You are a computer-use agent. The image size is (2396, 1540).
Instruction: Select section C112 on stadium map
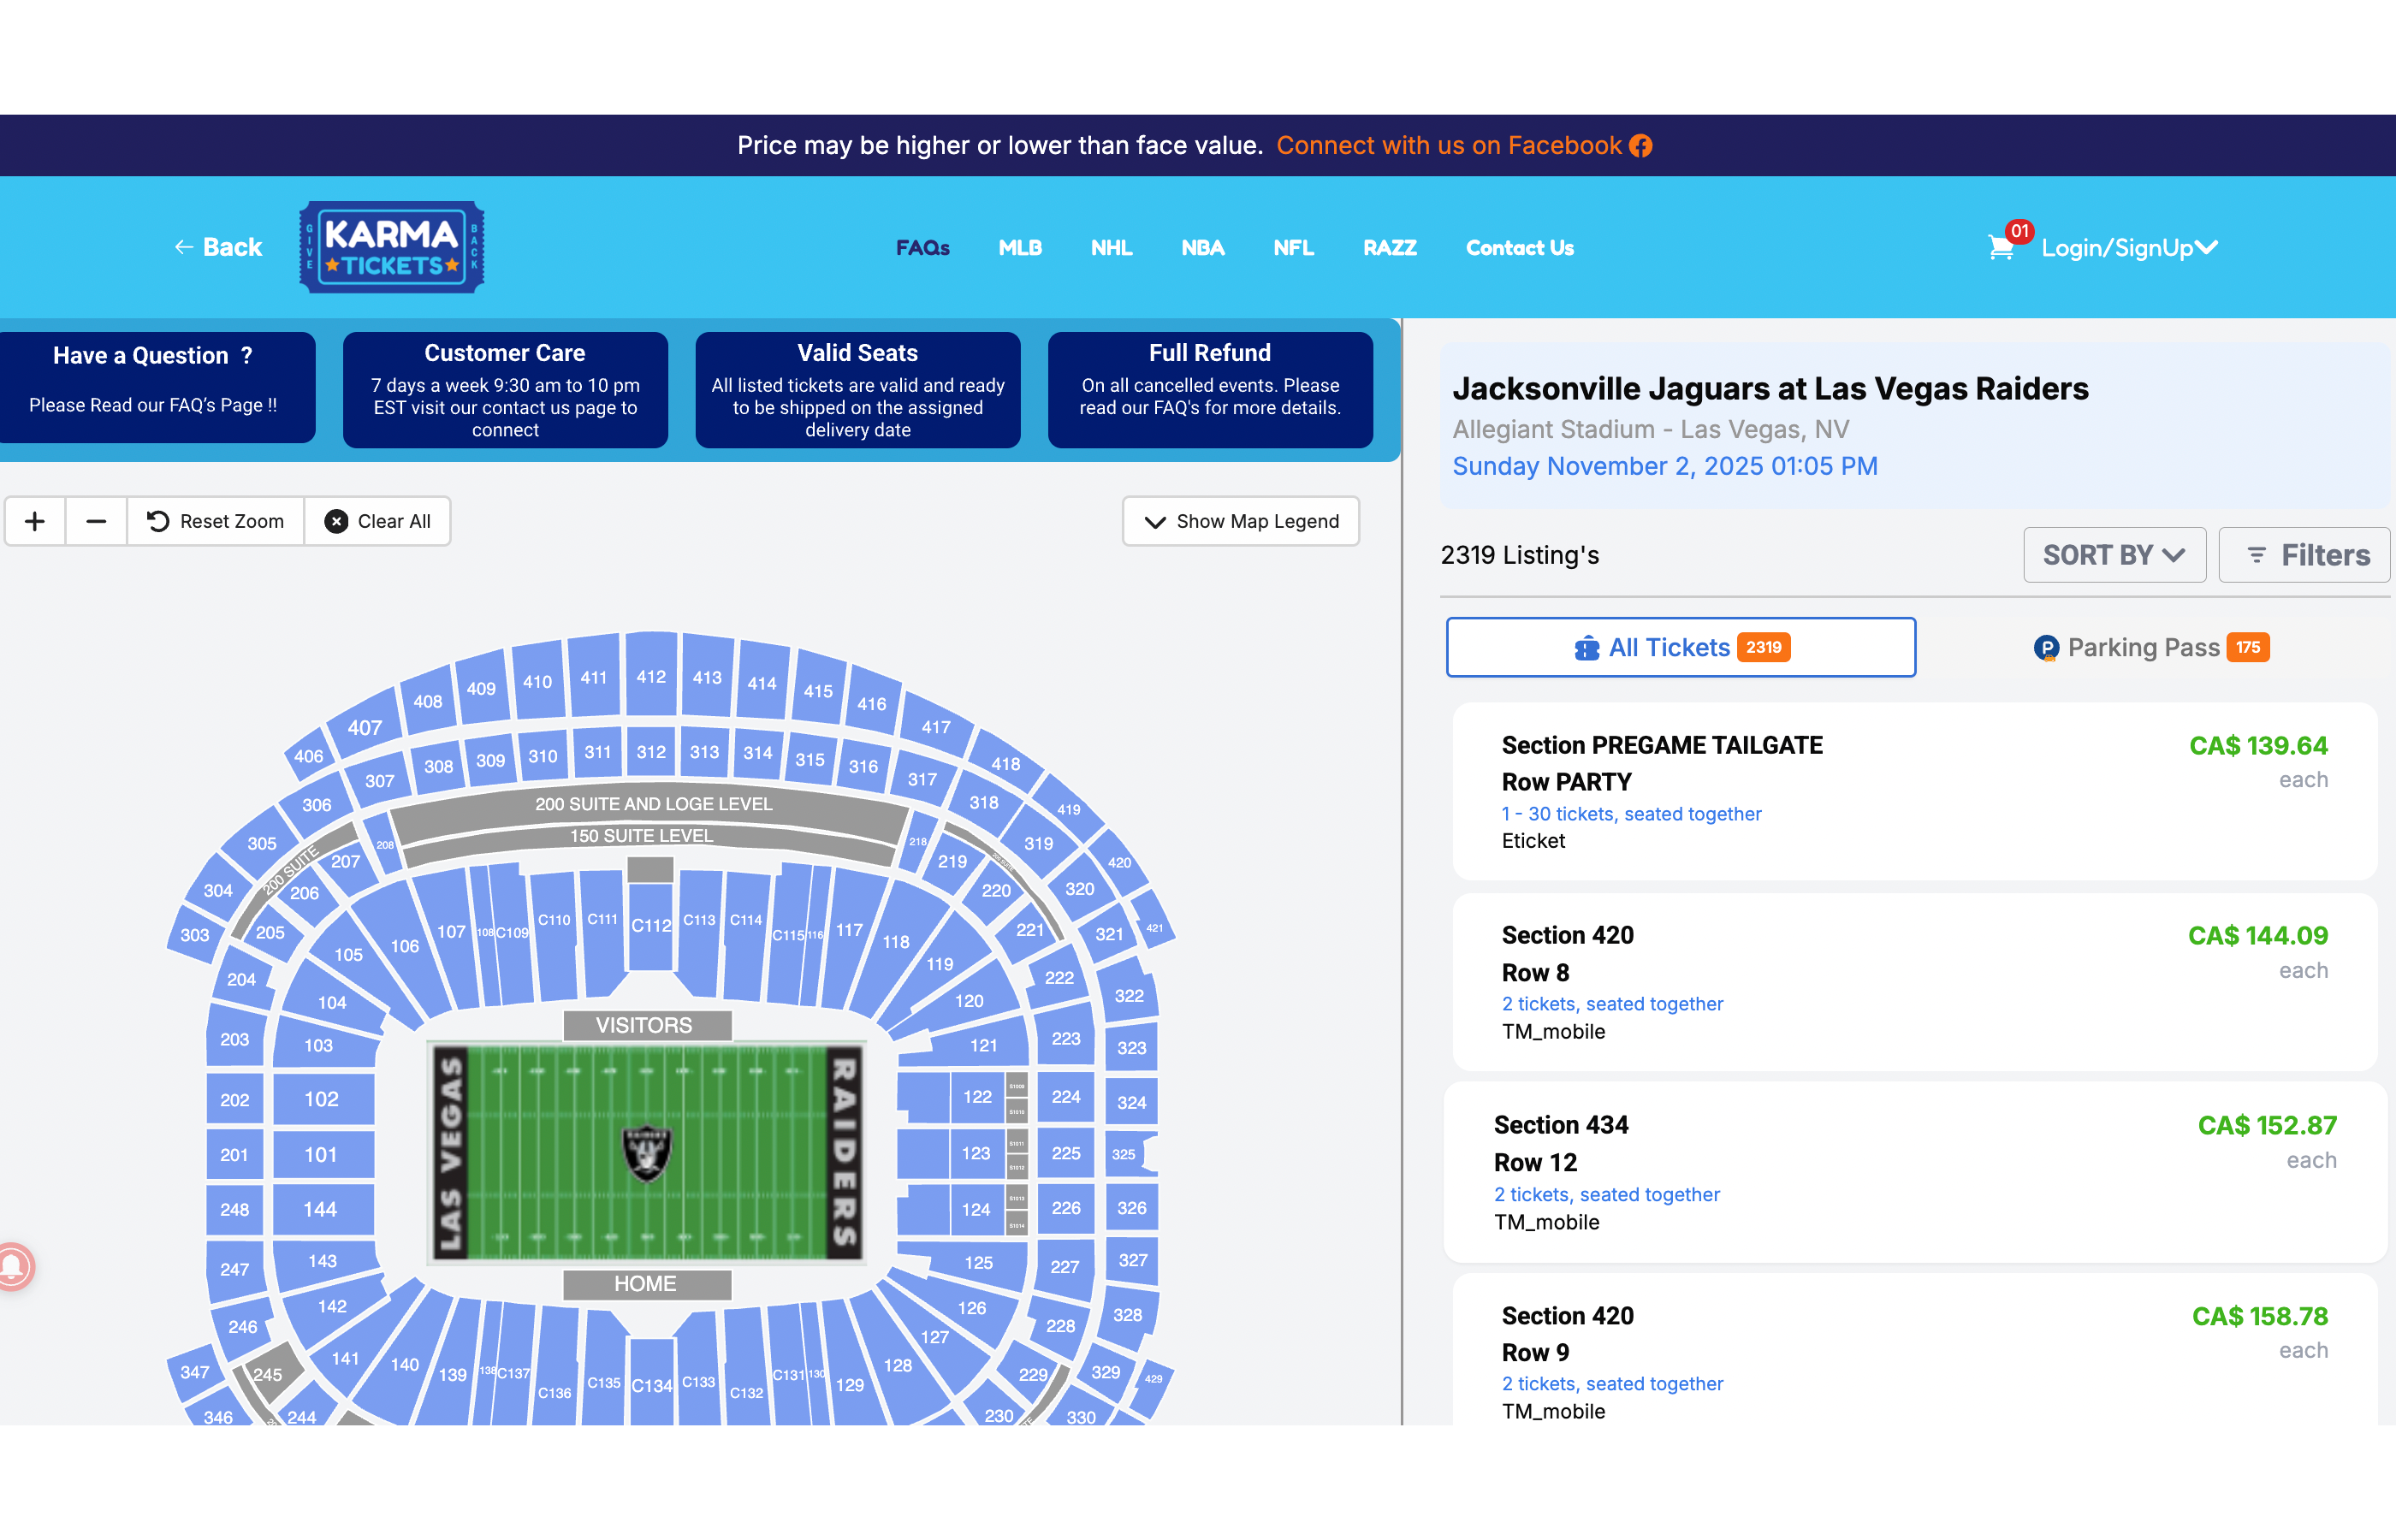651,925
